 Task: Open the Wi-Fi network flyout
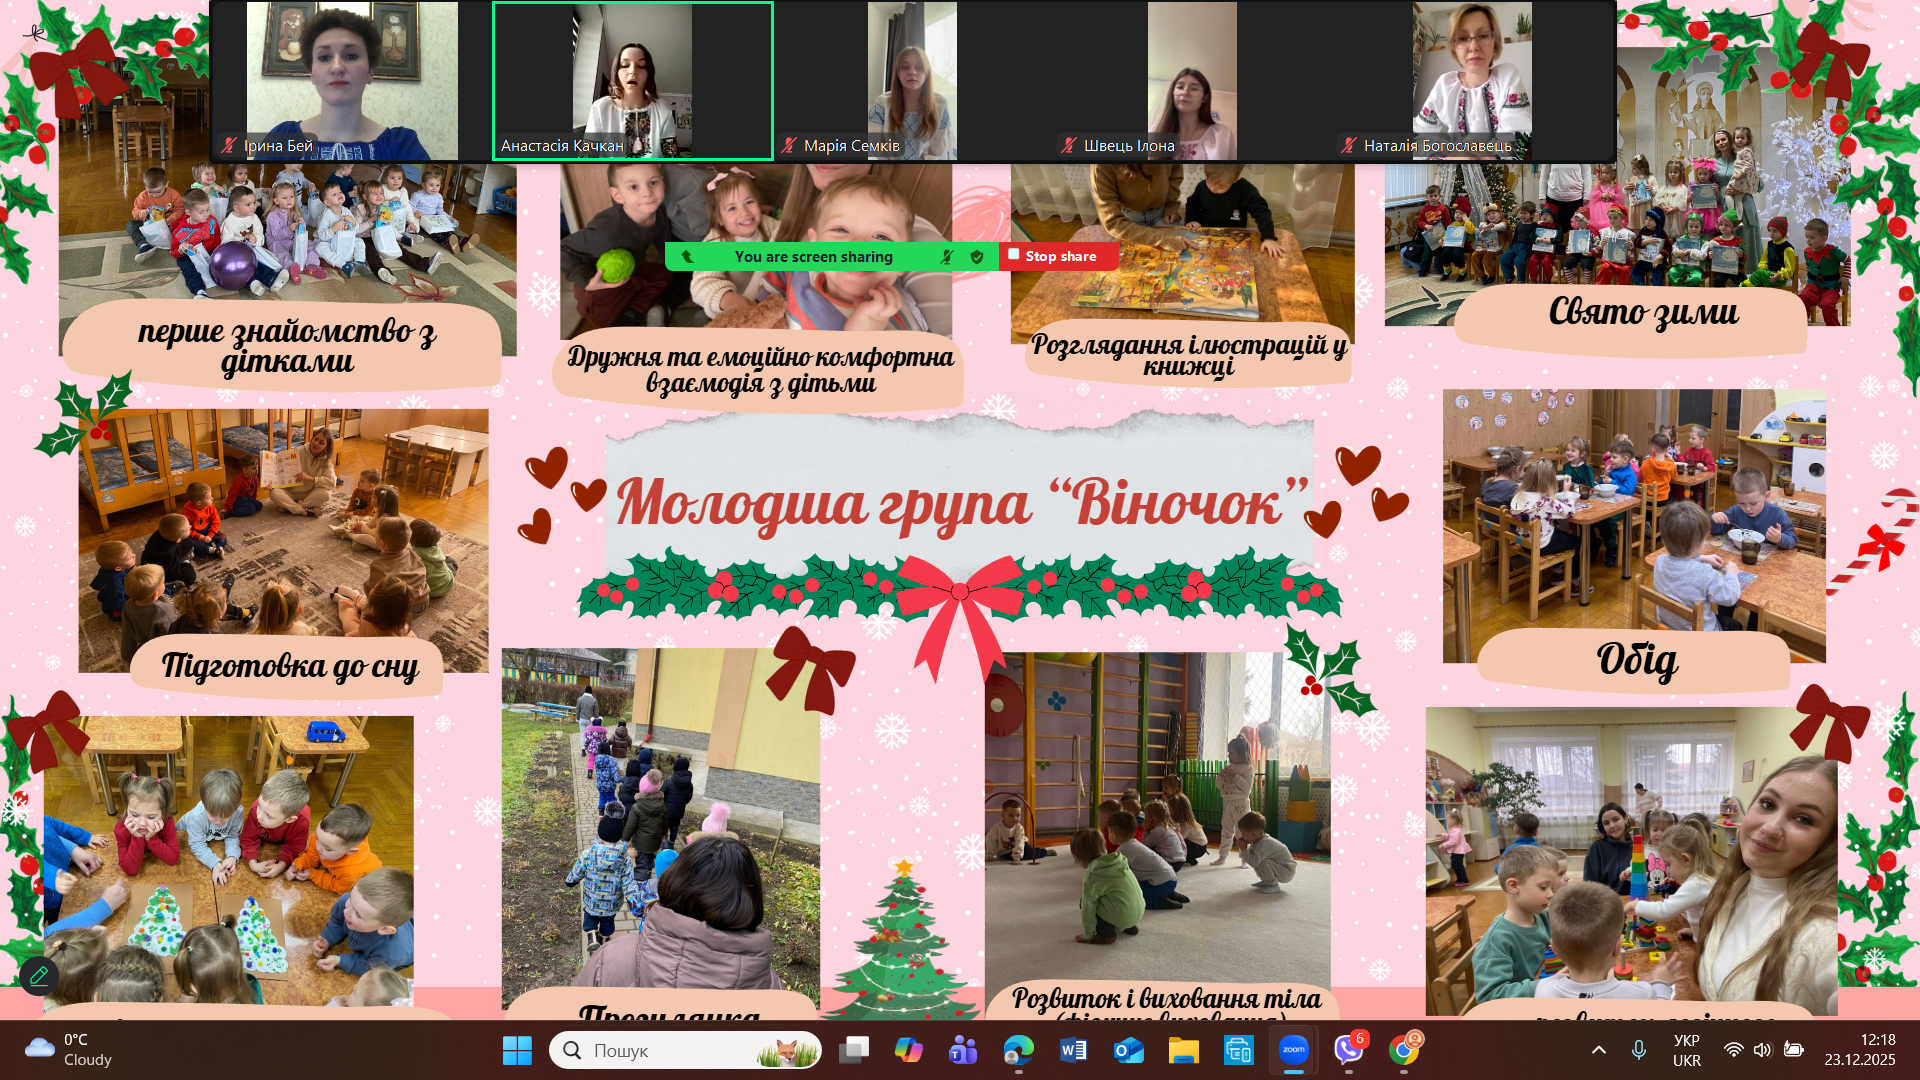(1733, 1050)
